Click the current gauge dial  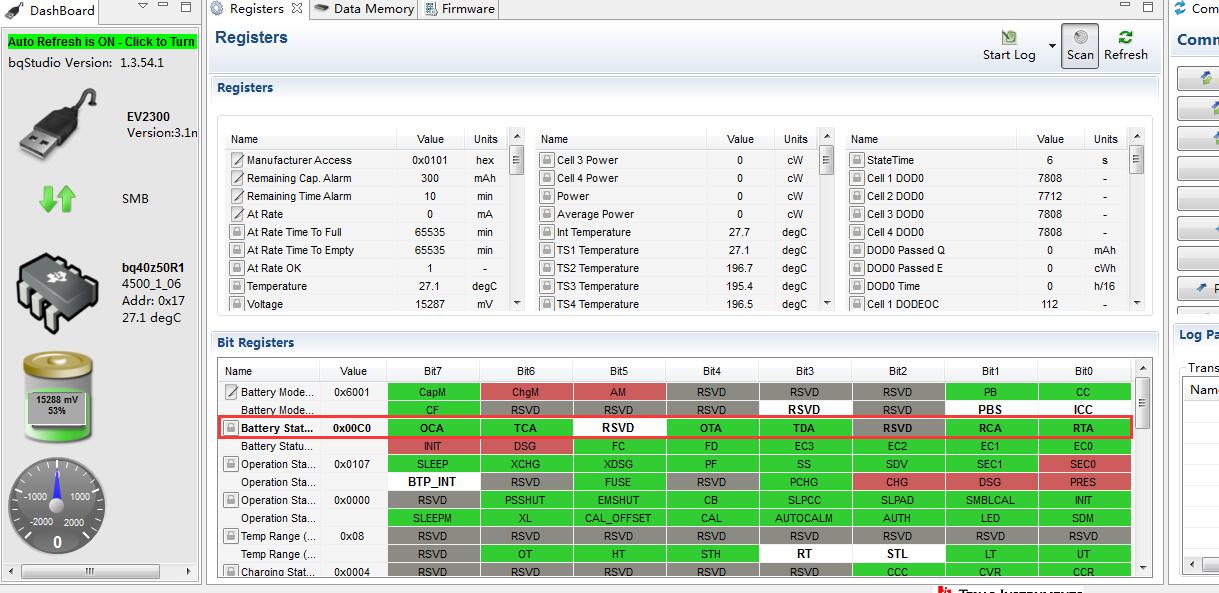[57, 504]
